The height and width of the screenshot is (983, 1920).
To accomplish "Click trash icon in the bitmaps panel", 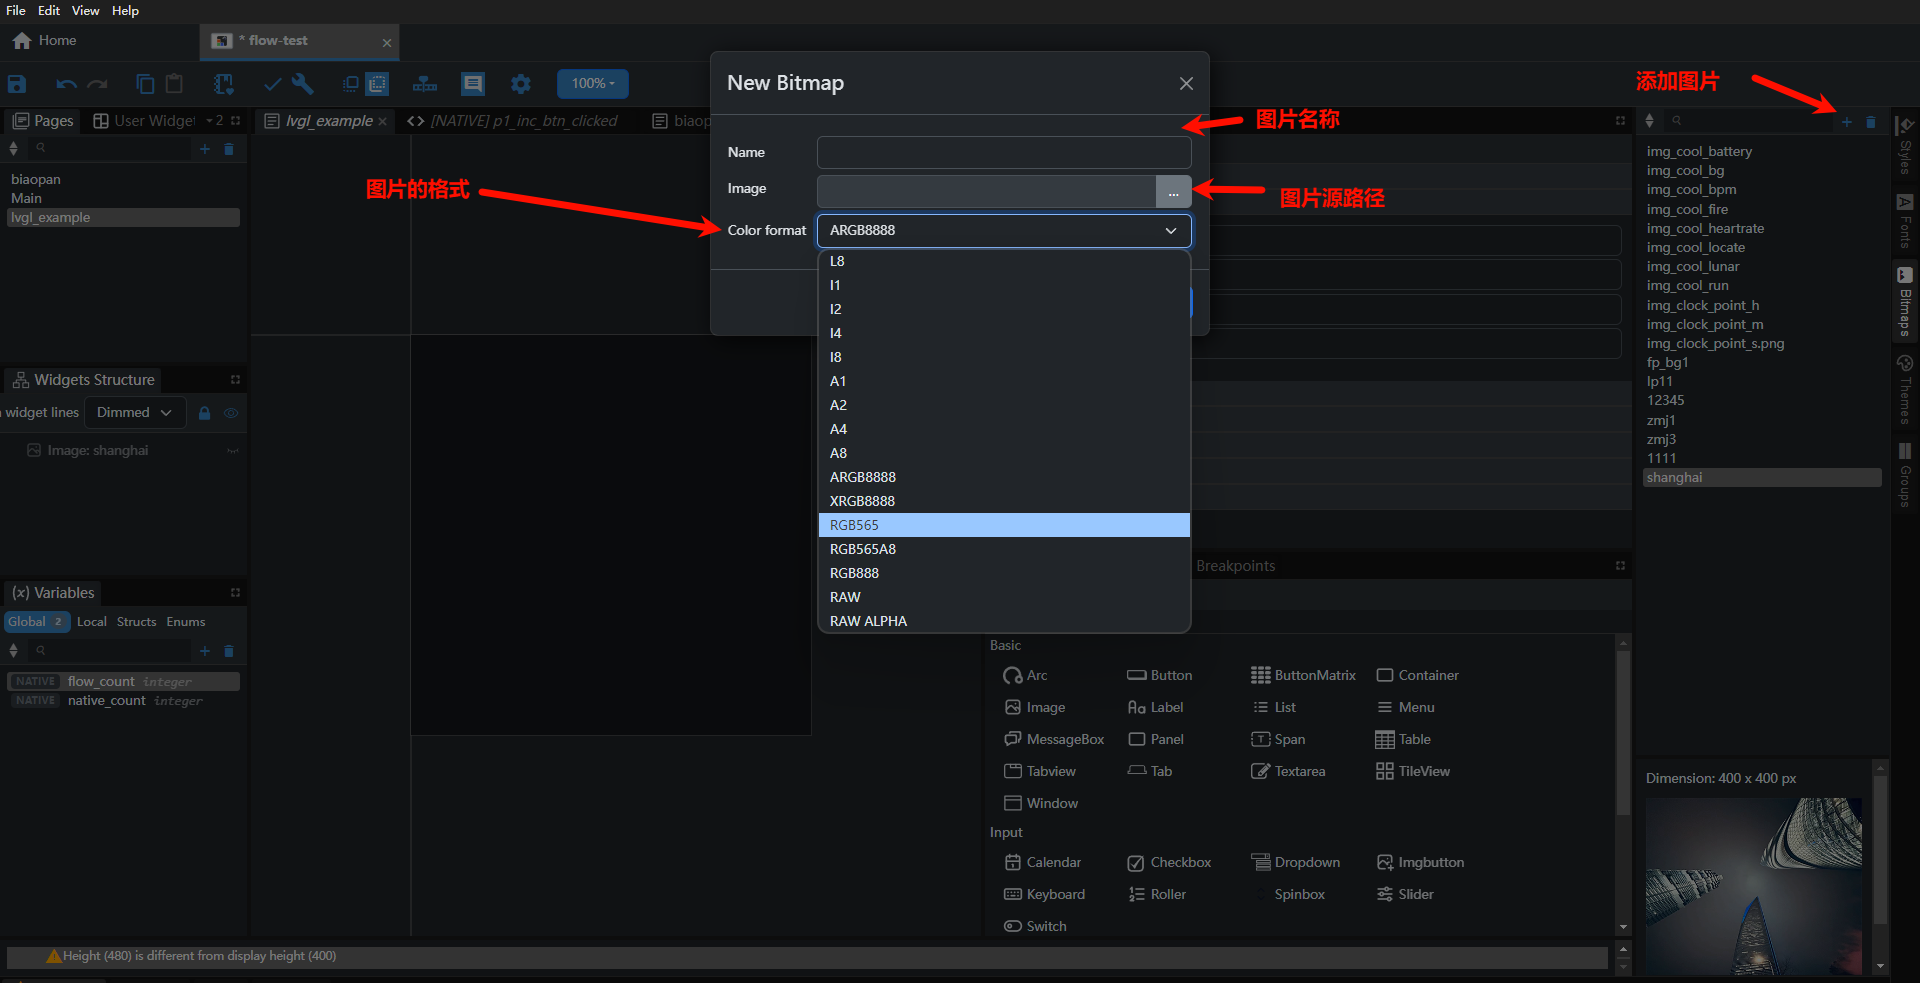I will 1871,122.
